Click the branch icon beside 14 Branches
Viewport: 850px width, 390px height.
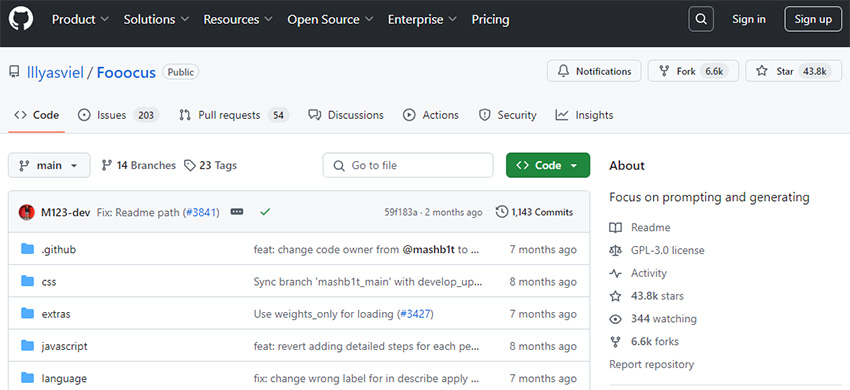pos(107,165)
